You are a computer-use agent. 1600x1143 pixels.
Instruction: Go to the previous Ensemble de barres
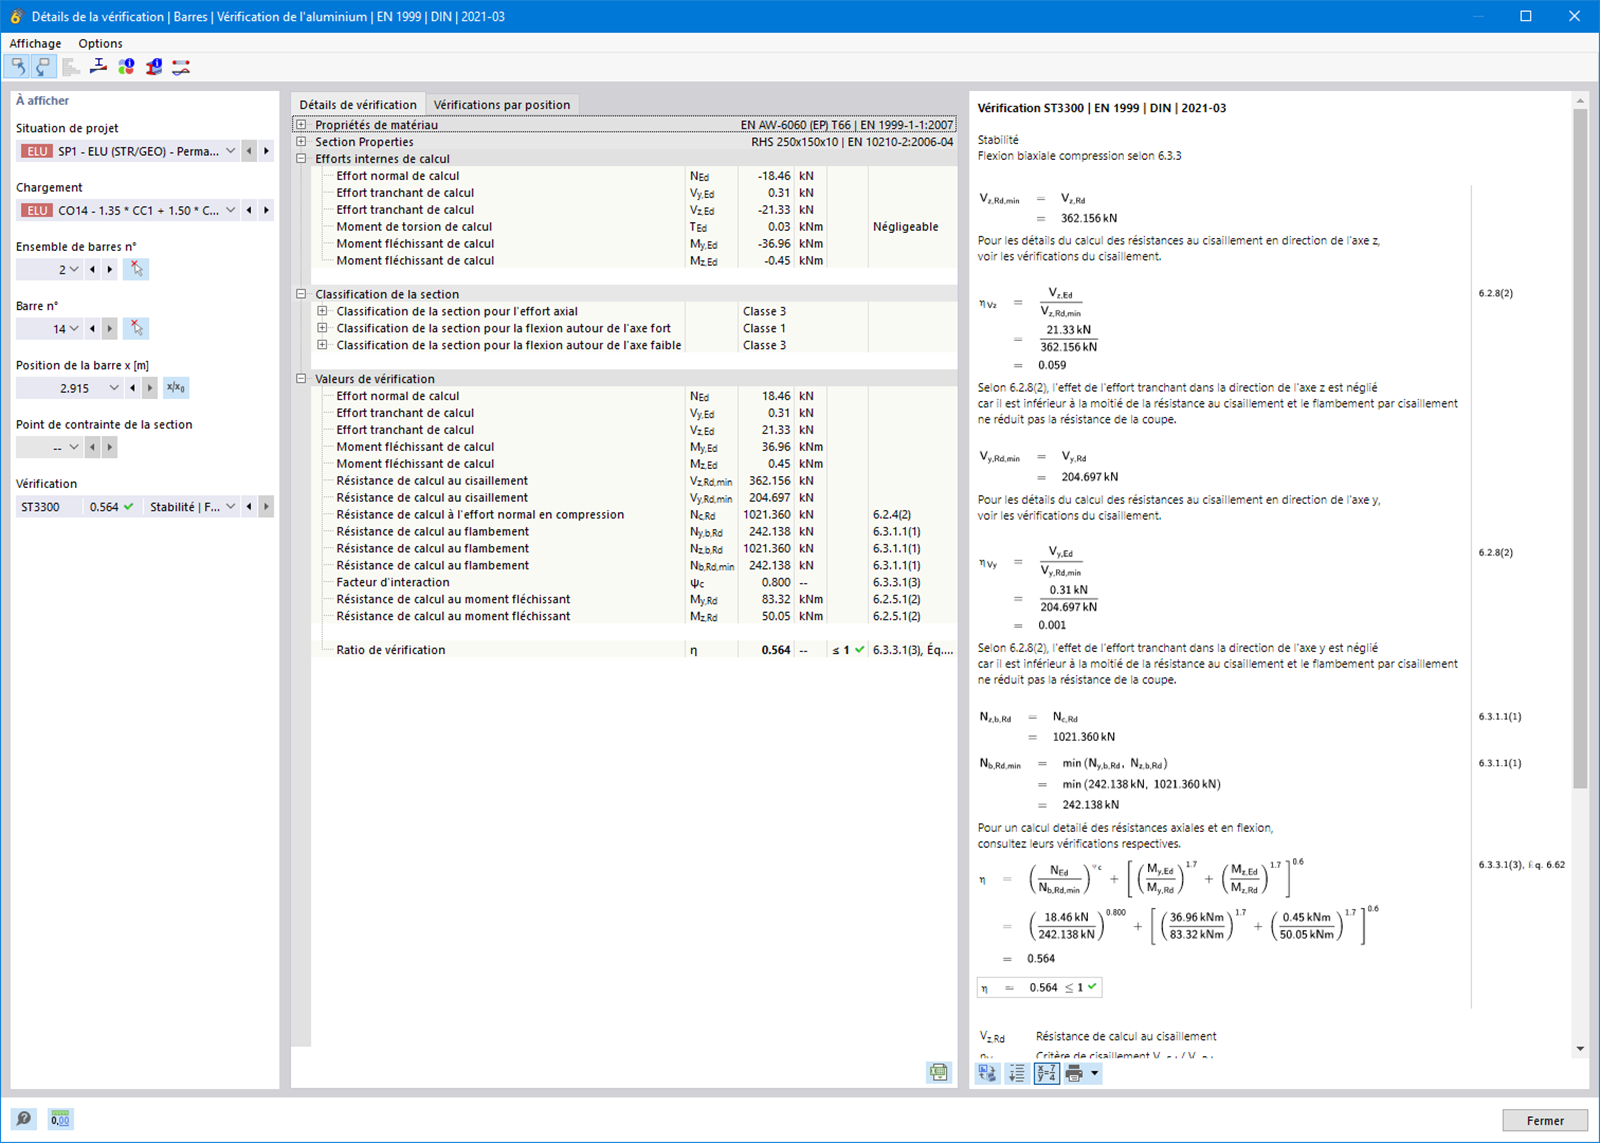[x=92, y=269]
